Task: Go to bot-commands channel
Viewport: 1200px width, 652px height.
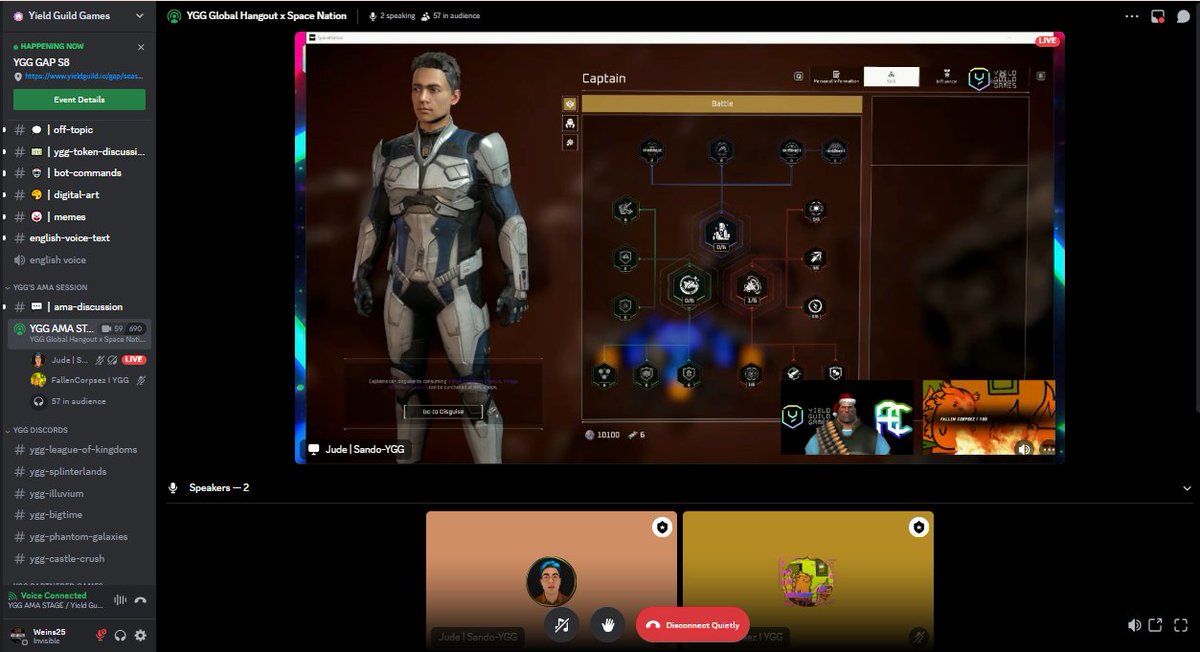Action: tap(78, 173)
